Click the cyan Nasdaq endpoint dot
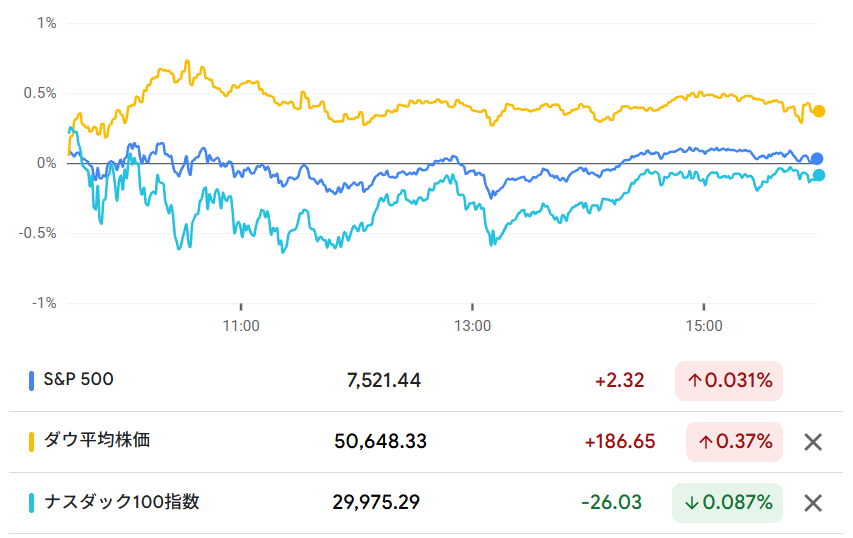 818,175
